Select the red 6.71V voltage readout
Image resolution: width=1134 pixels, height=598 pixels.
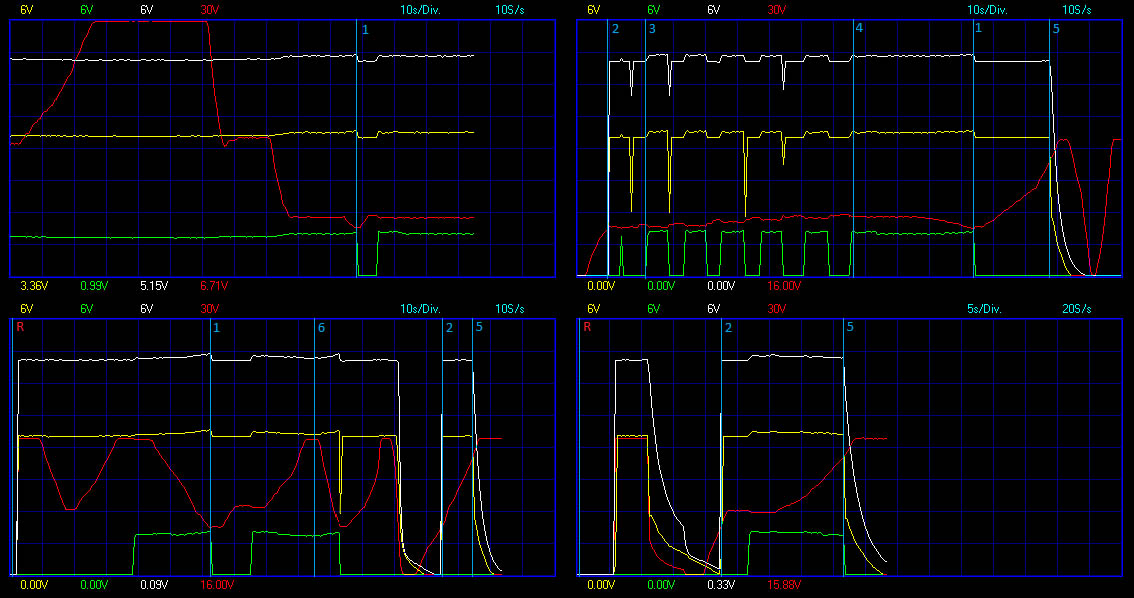pyautogui.click(x=213, y=286)
